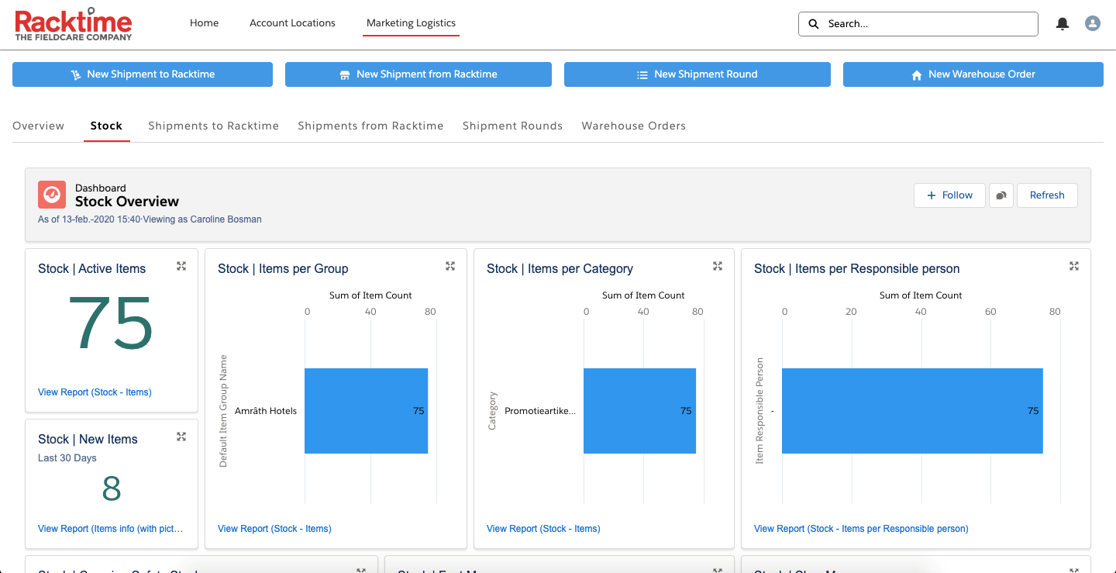This screenshot has height=573, width=1116.
Task: Open View Report (Items info) under New Items
Action: [x=110, y=528]
